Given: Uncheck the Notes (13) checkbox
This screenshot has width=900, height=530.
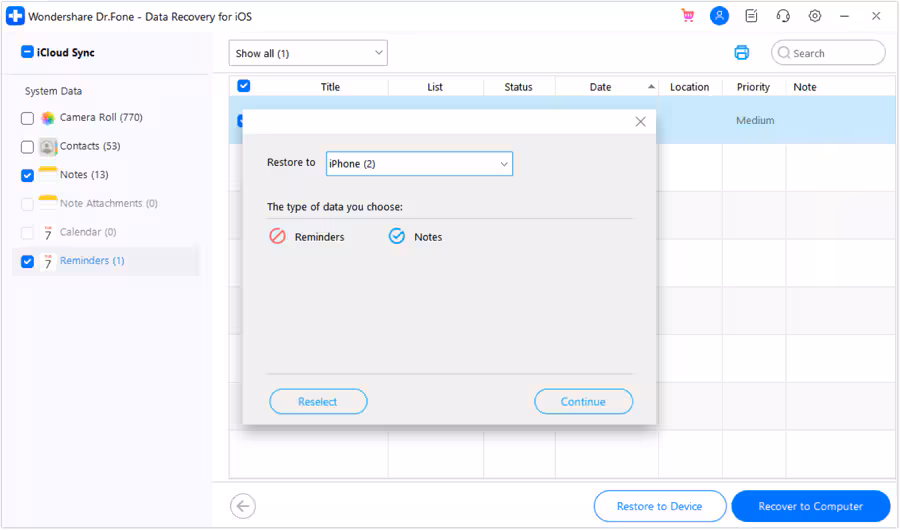Looking at the screenshot, I should pos(27,175).
